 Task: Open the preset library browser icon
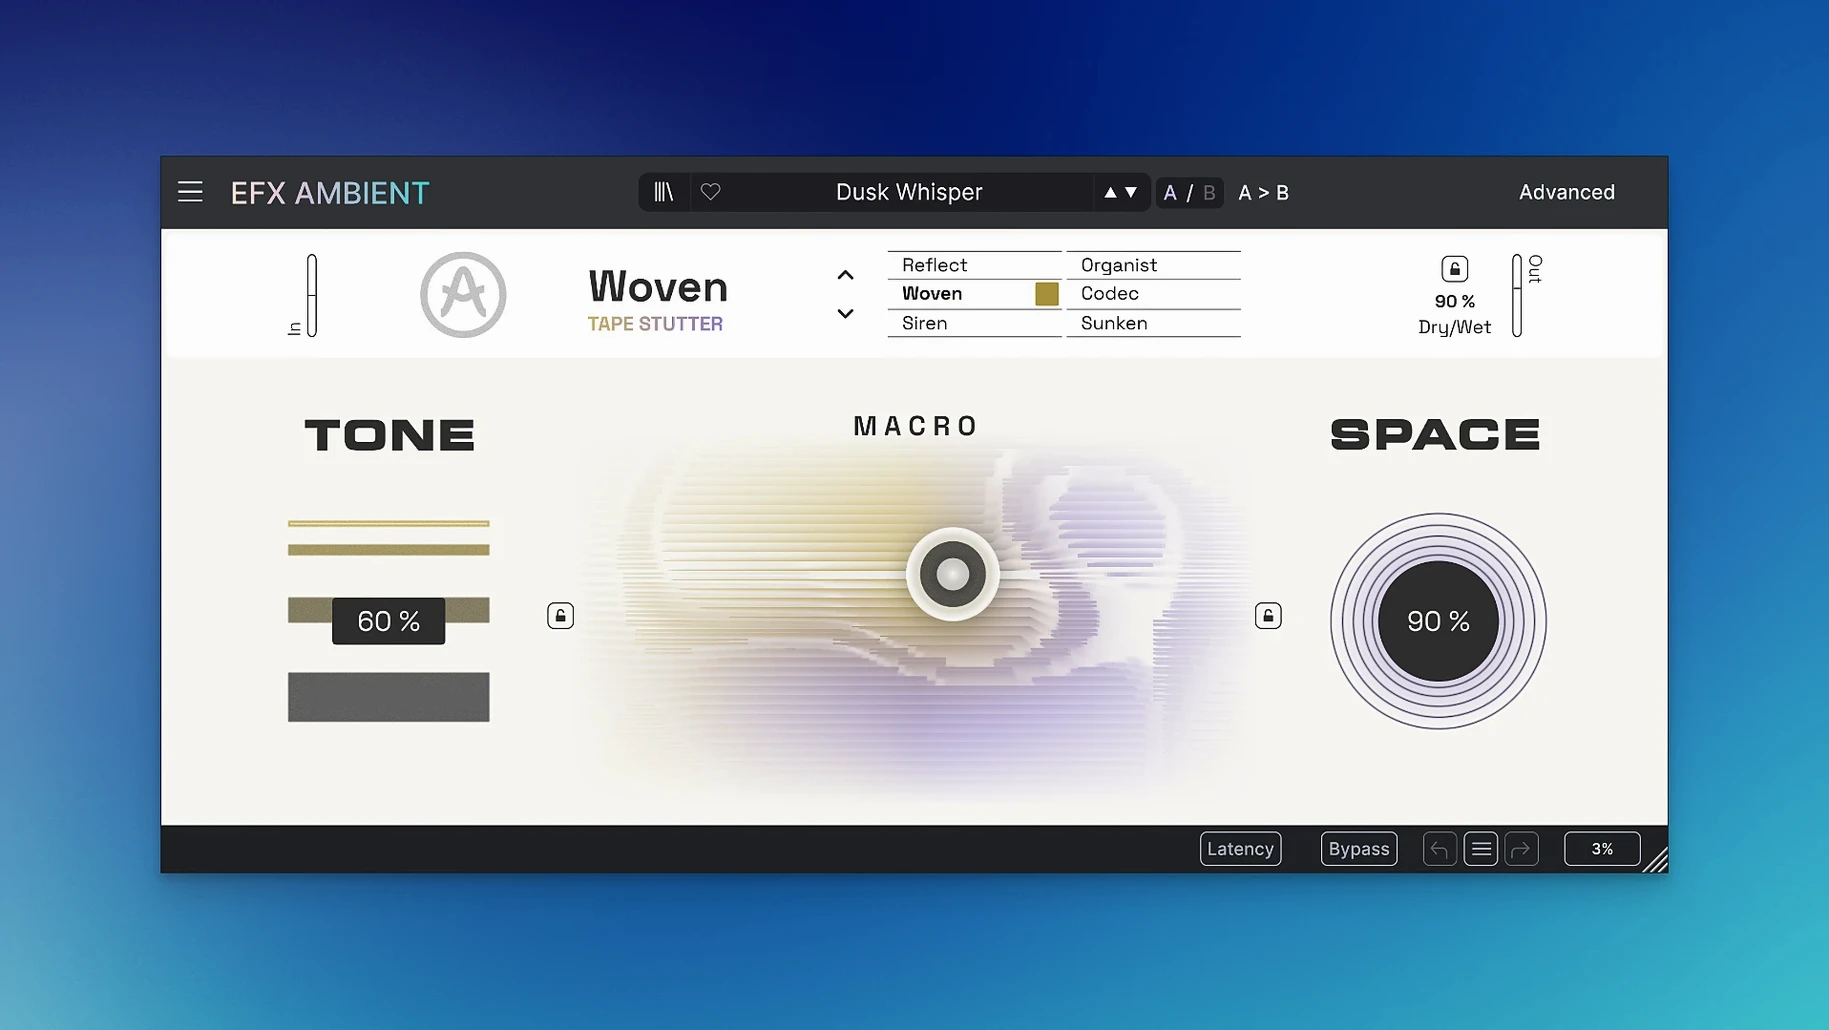(664, 192)
